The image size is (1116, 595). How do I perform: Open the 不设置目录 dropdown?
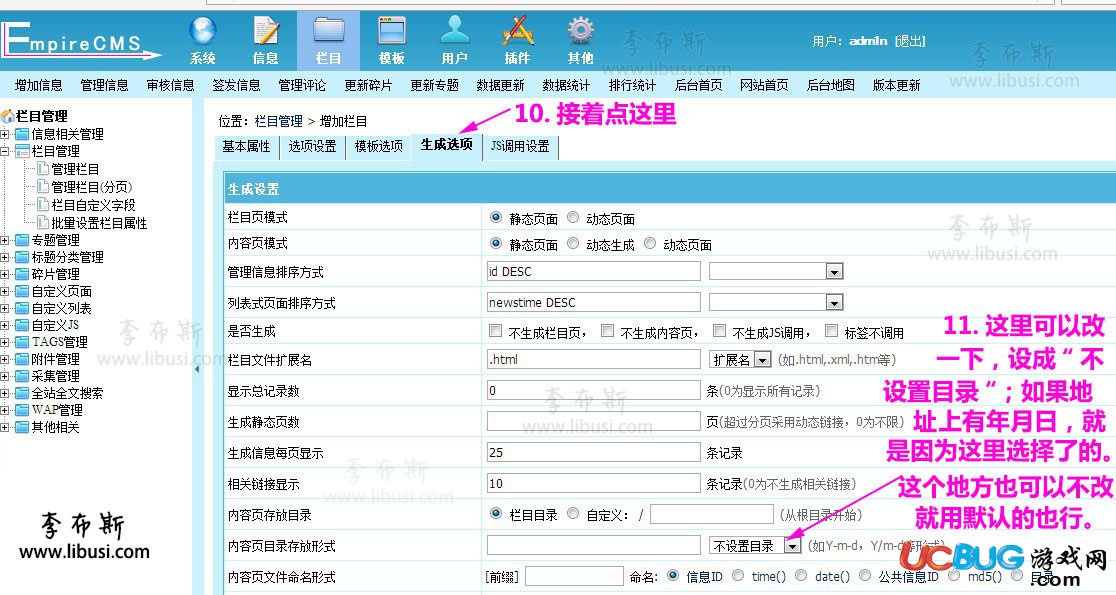(x=755, y=546)
